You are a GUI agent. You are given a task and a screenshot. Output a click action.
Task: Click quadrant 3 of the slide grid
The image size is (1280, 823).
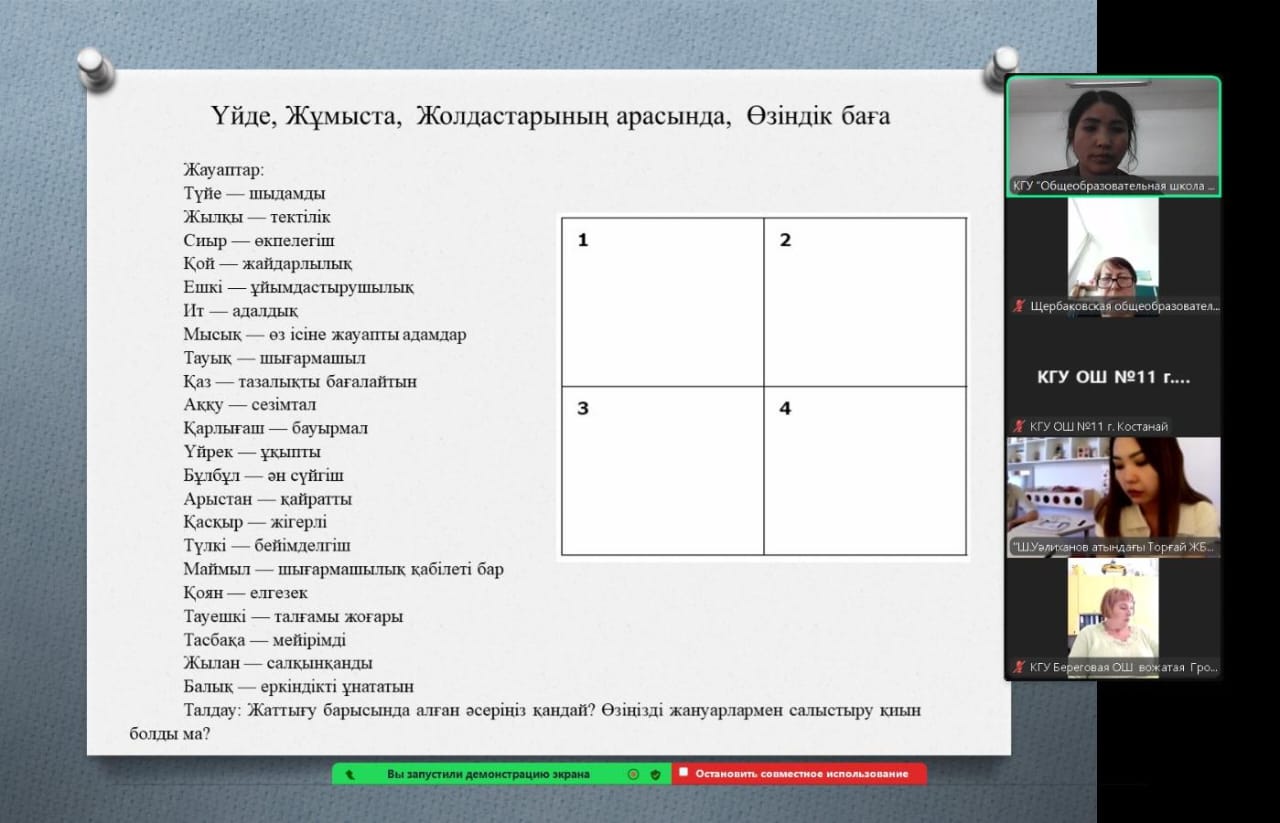(662, 470)
